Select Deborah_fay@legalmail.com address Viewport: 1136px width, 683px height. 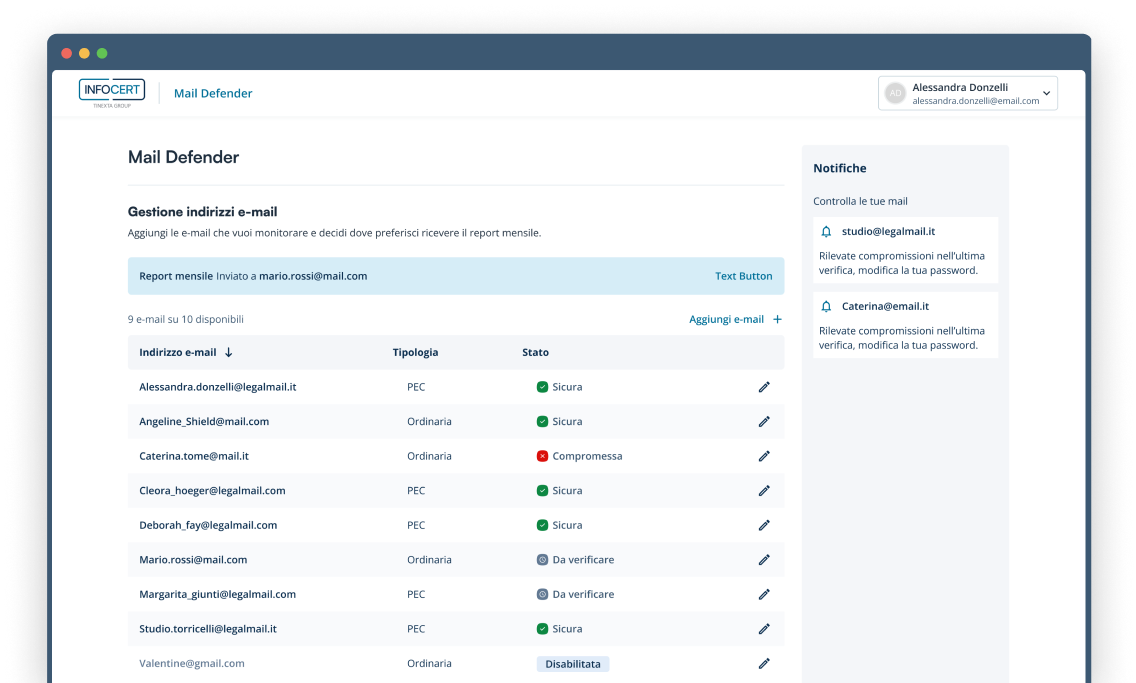click(x=208, y=525)
